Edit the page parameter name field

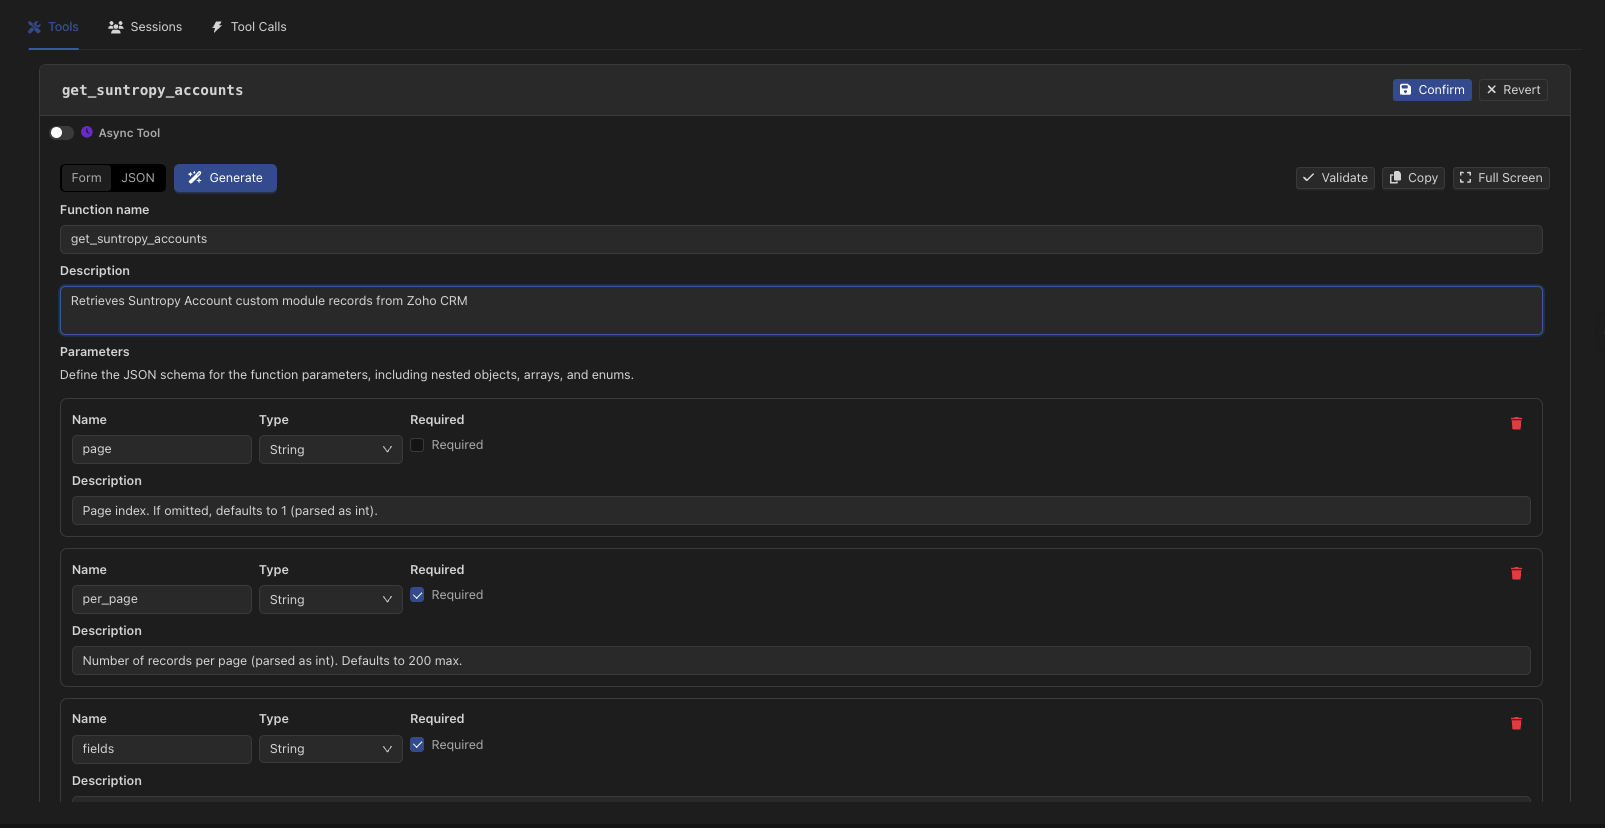click(162, 449)
